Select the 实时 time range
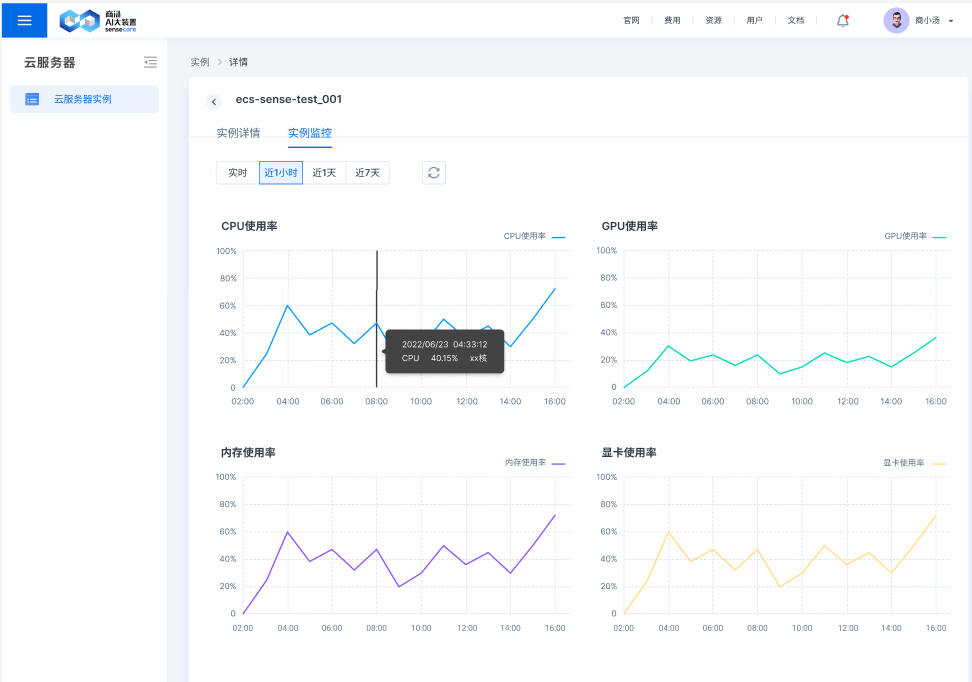The image size is (972, 682). pos(237,173)
